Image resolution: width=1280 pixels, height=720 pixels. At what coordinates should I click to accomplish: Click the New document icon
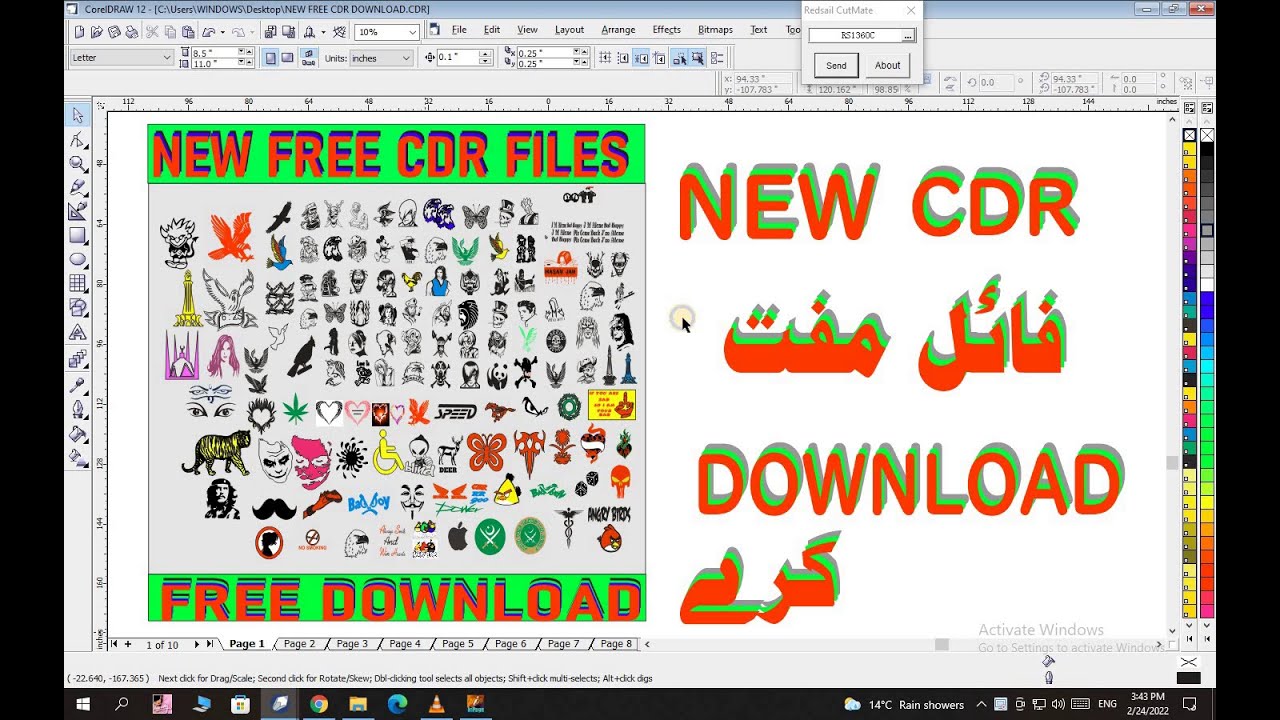tap(79, 32)
